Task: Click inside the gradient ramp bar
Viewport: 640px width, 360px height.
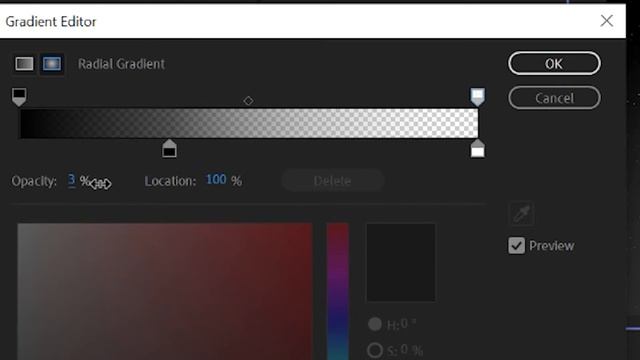Action: coord(249,123)
